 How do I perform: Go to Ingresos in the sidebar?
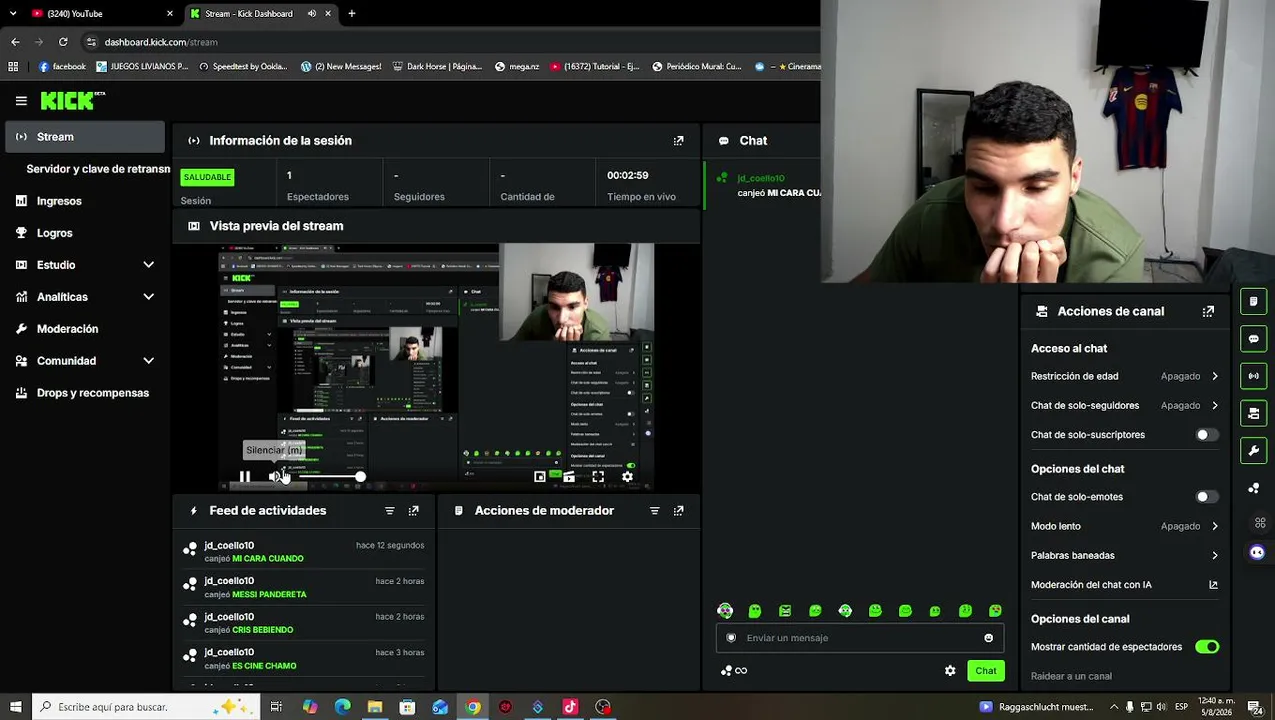(84, 201)
